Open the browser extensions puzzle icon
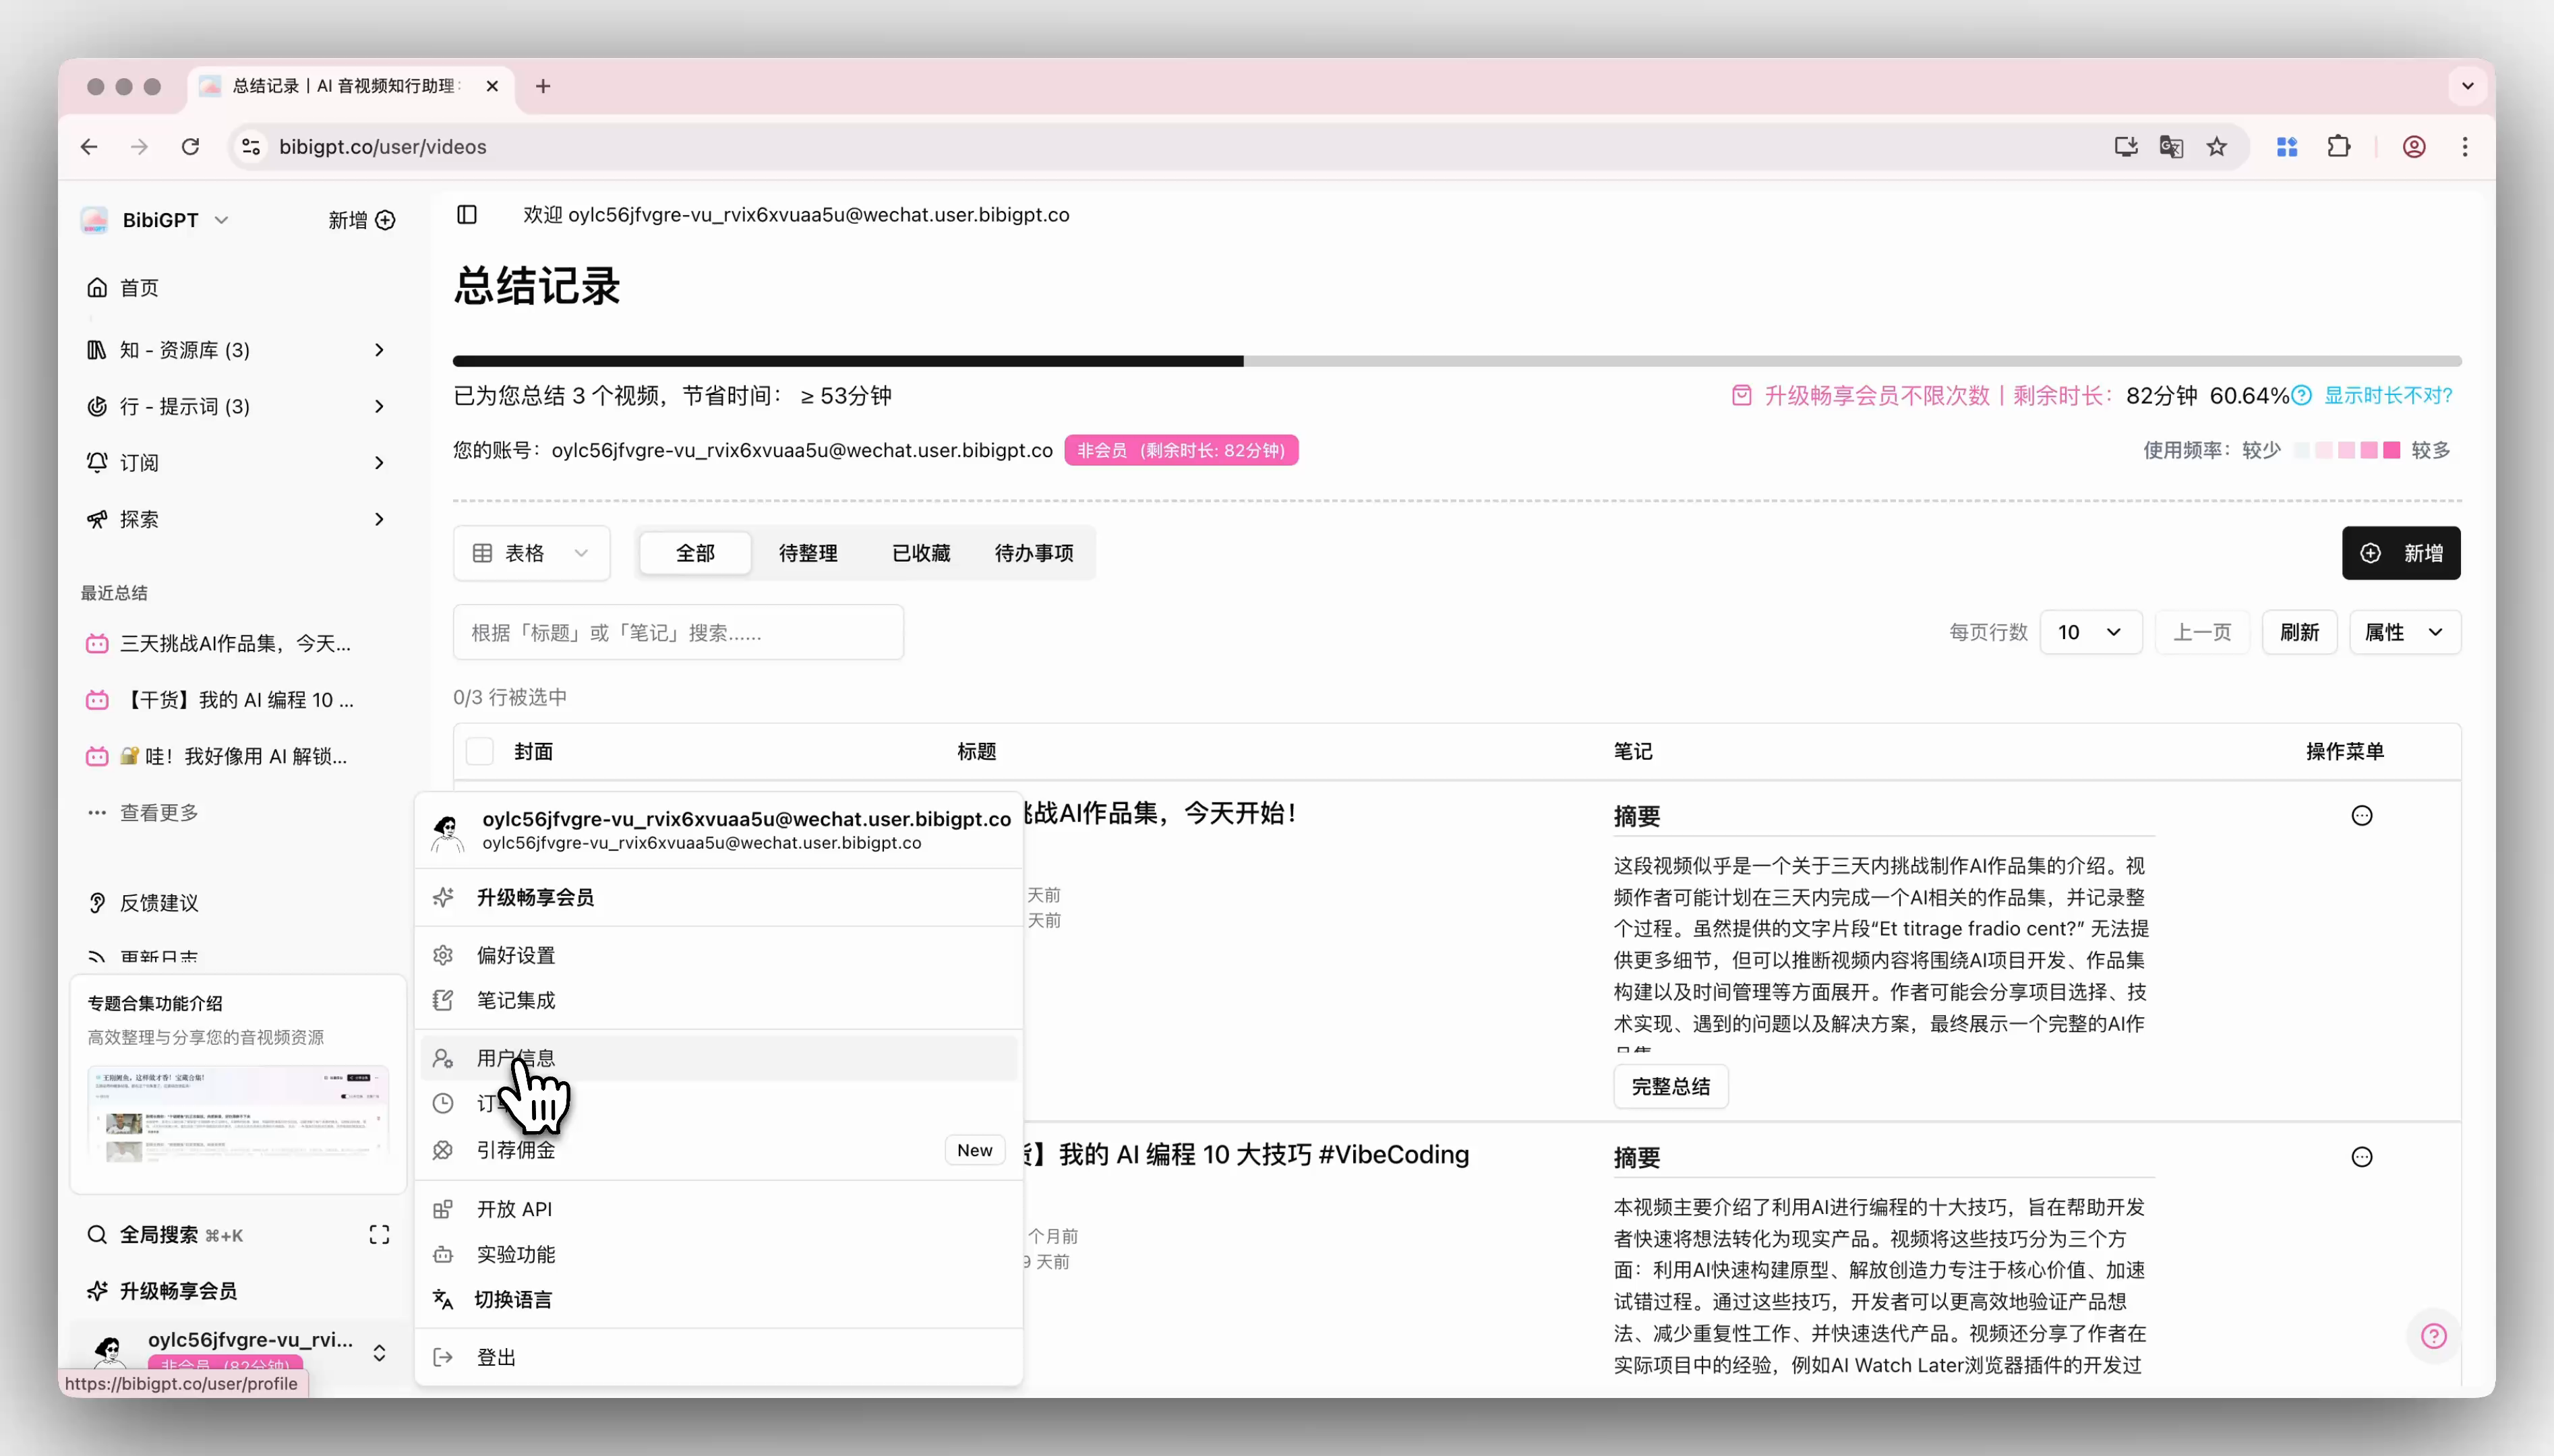 (2338, 147)
